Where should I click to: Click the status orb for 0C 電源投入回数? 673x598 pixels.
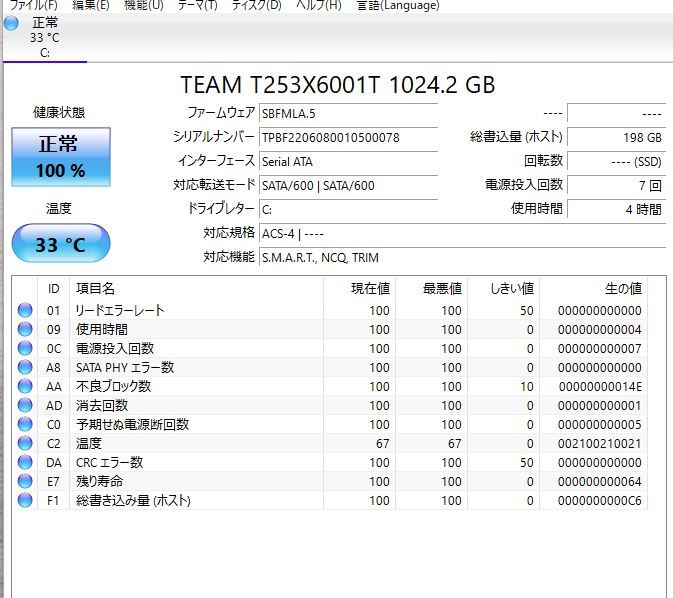pyautogui.click(x=25, y=348)
